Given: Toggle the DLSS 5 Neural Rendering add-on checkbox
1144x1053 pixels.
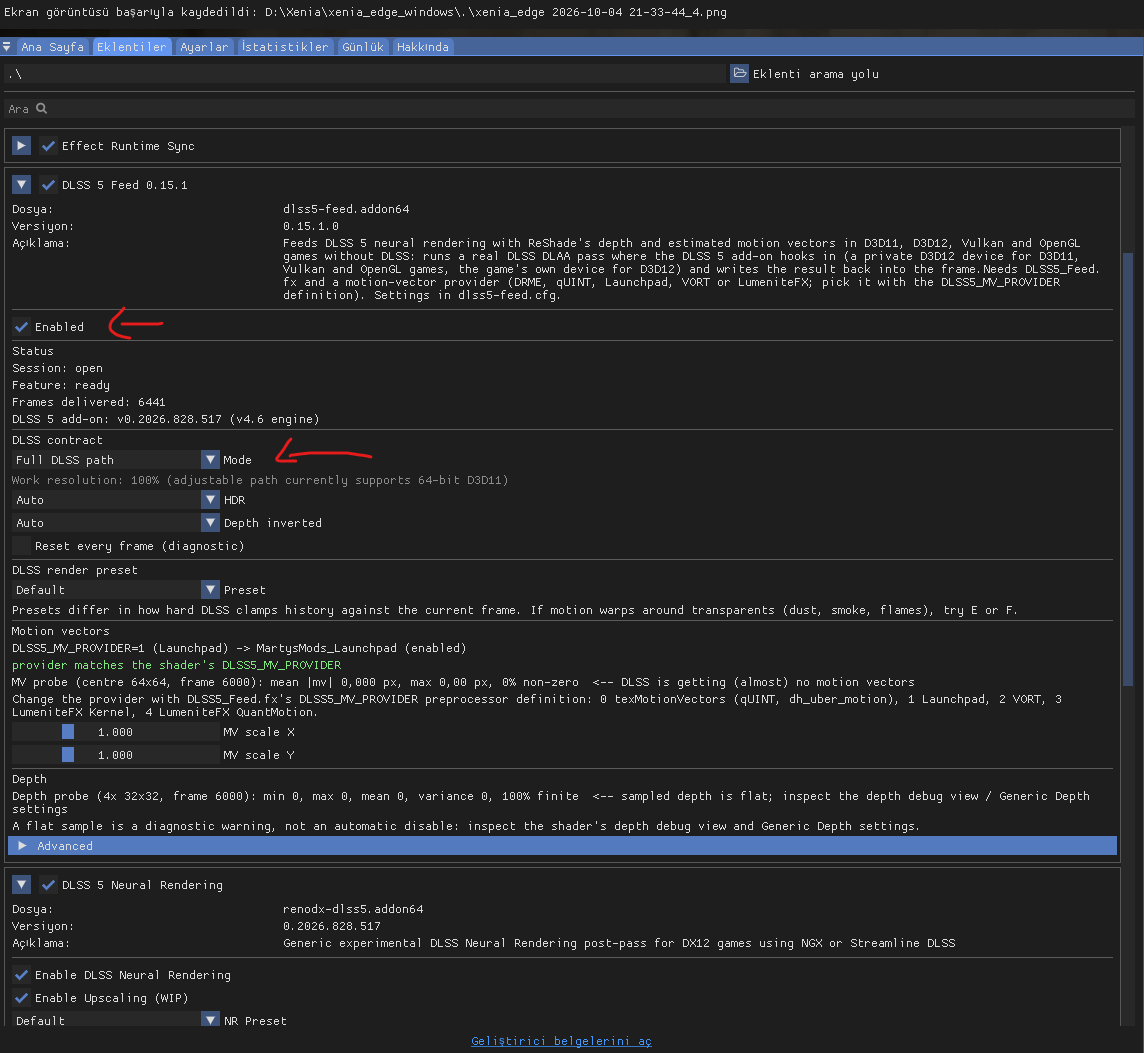Looking at the screenshot, I should 48,884.
